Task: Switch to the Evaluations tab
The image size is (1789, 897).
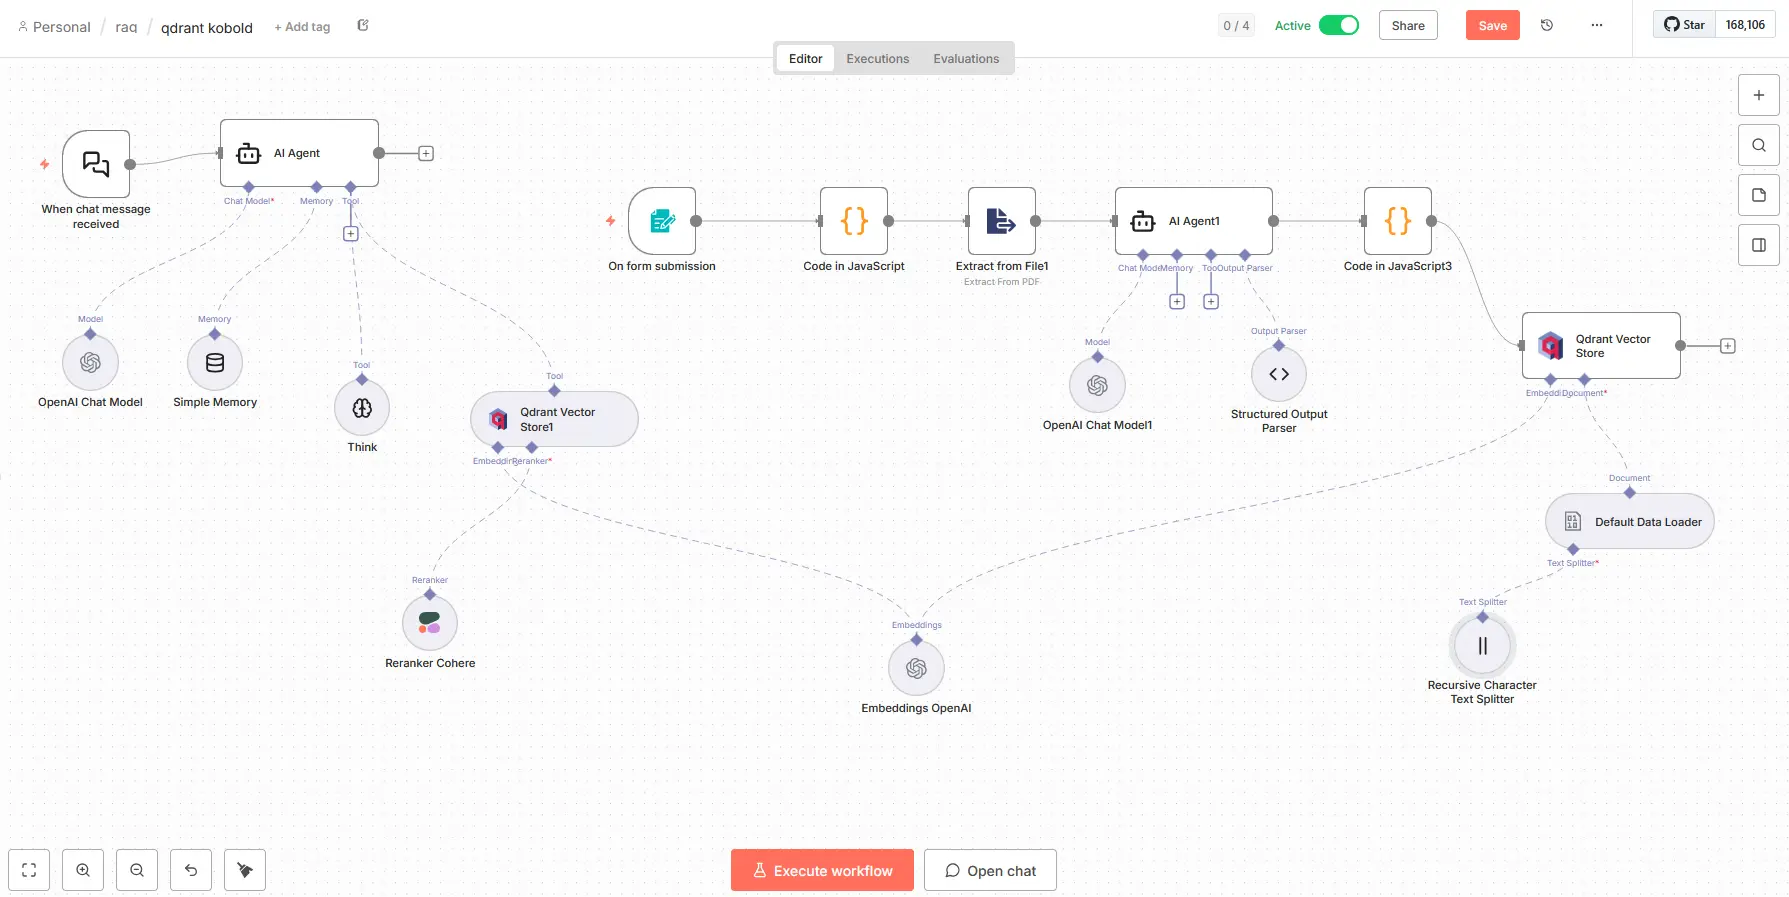Action: pyautogui.click(x=966, y=59)
